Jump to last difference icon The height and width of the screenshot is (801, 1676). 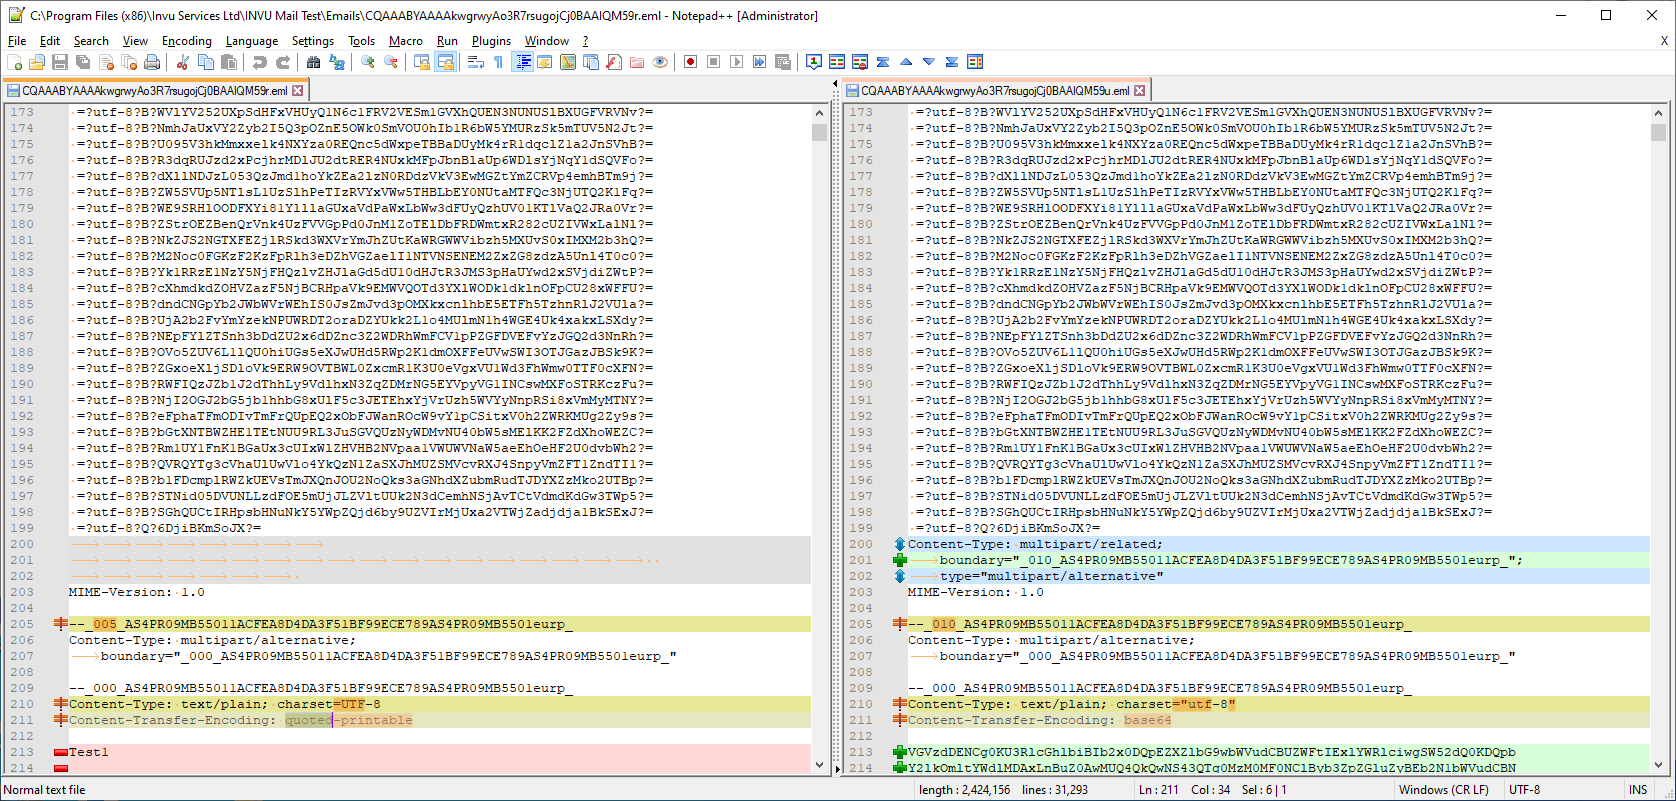952,62
